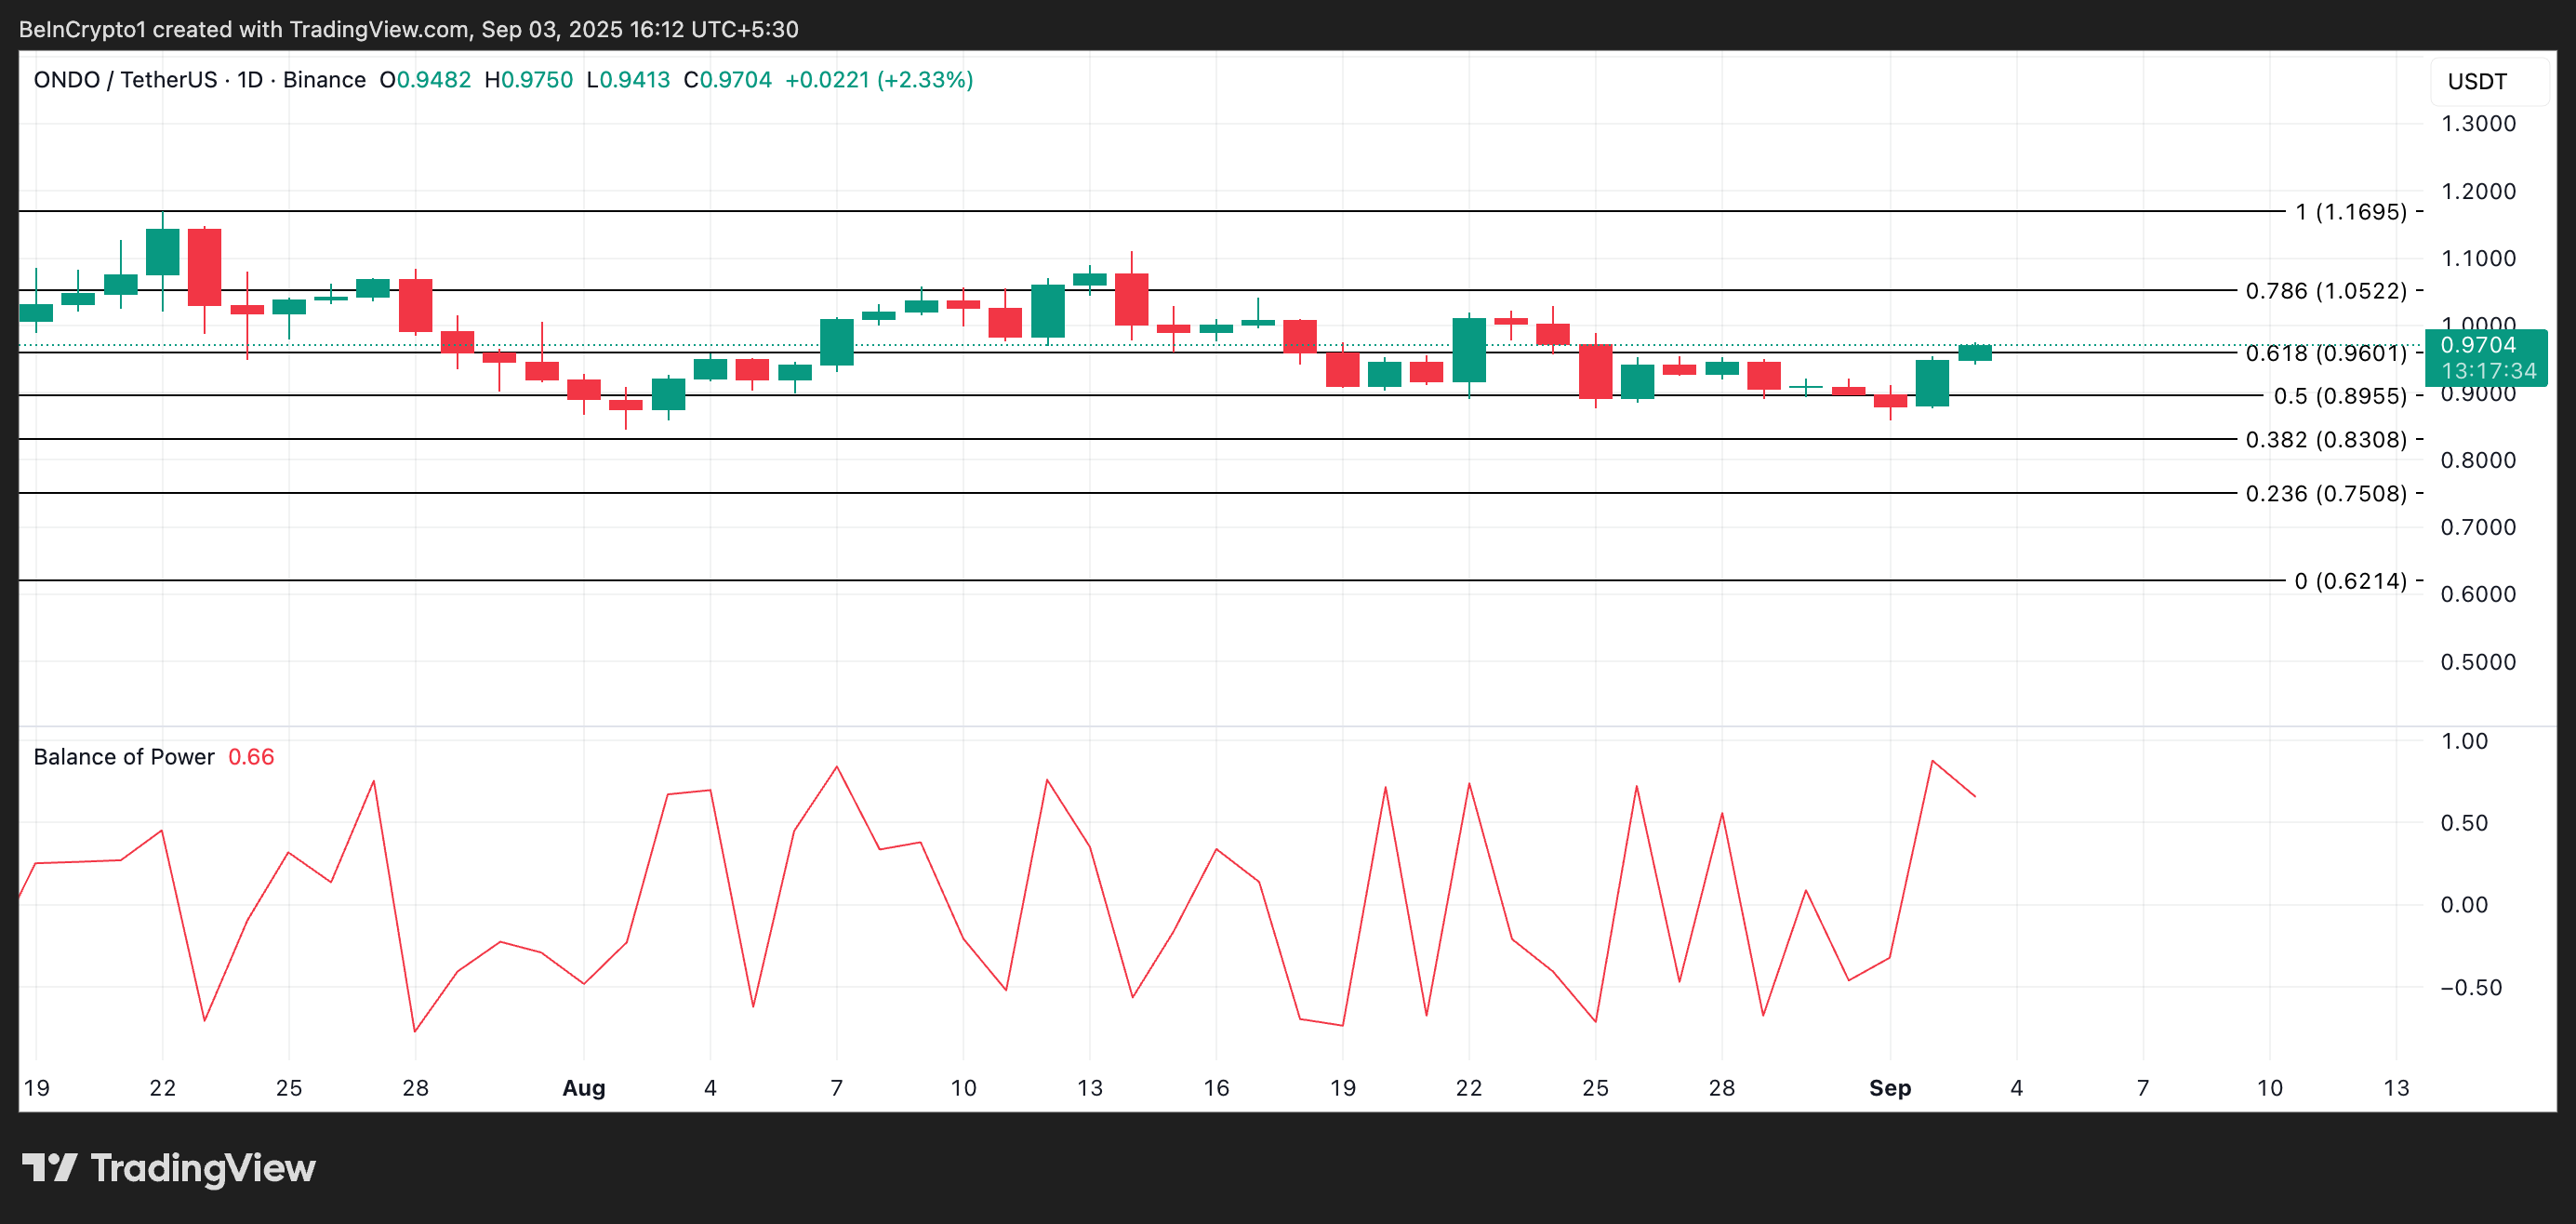The width and height of the screenshot is (2576, 1224).
Task: Select the 0.5 (0.8955) Fibonacci label
Action: pos(2339,396)
